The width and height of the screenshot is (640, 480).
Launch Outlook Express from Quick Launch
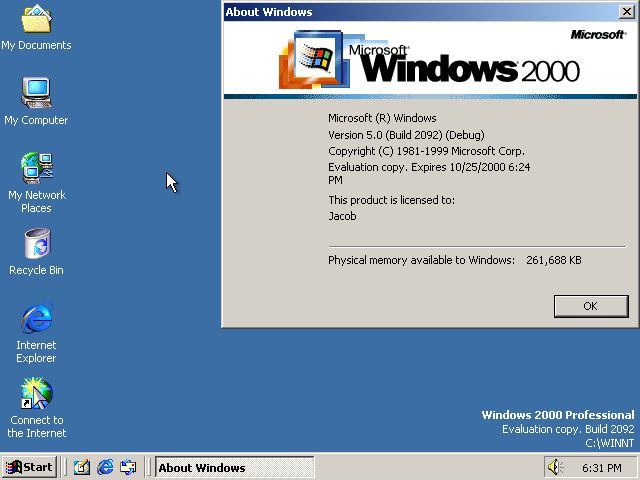(x=128, y=467)
